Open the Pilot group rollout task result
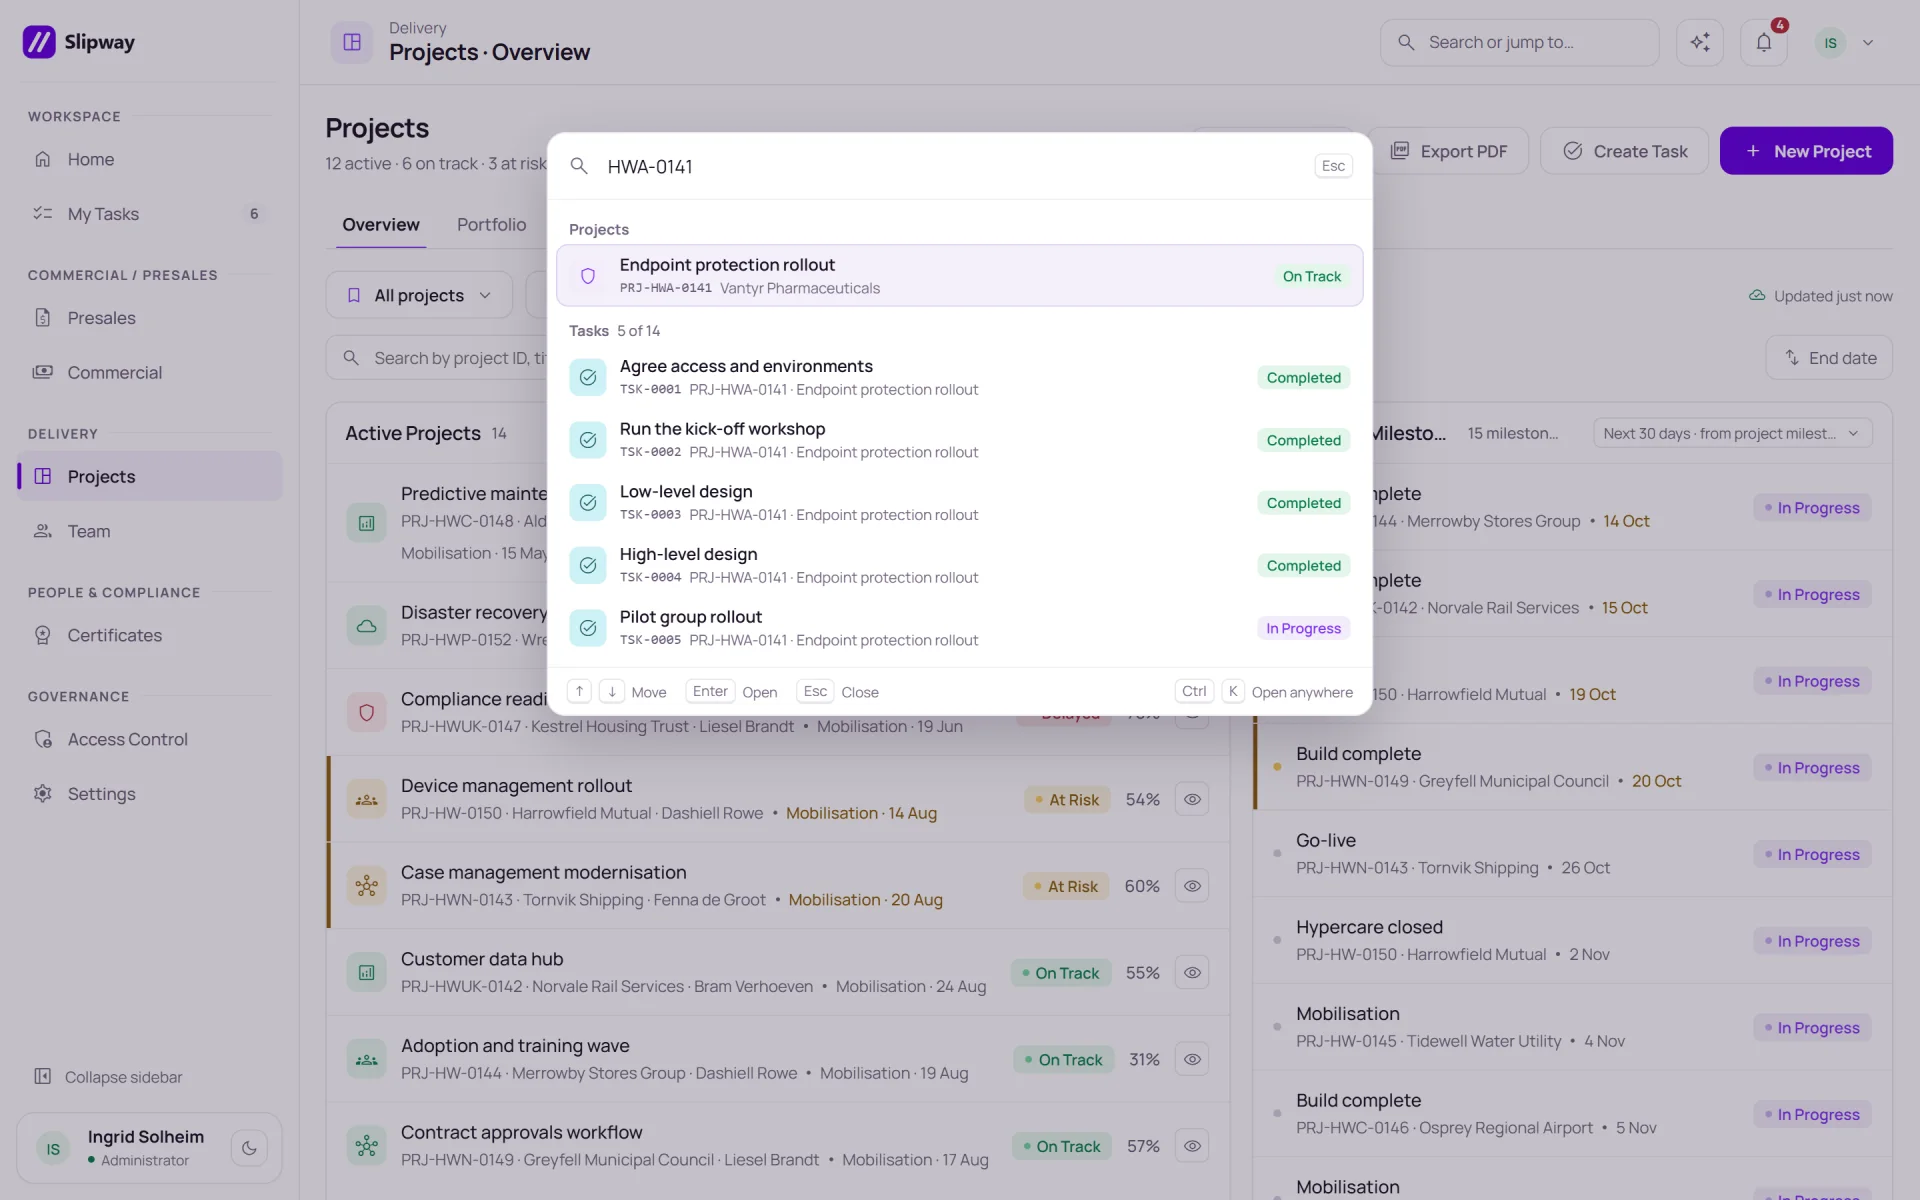This screenshot has width=1920, height=1200. pos(959,628)
